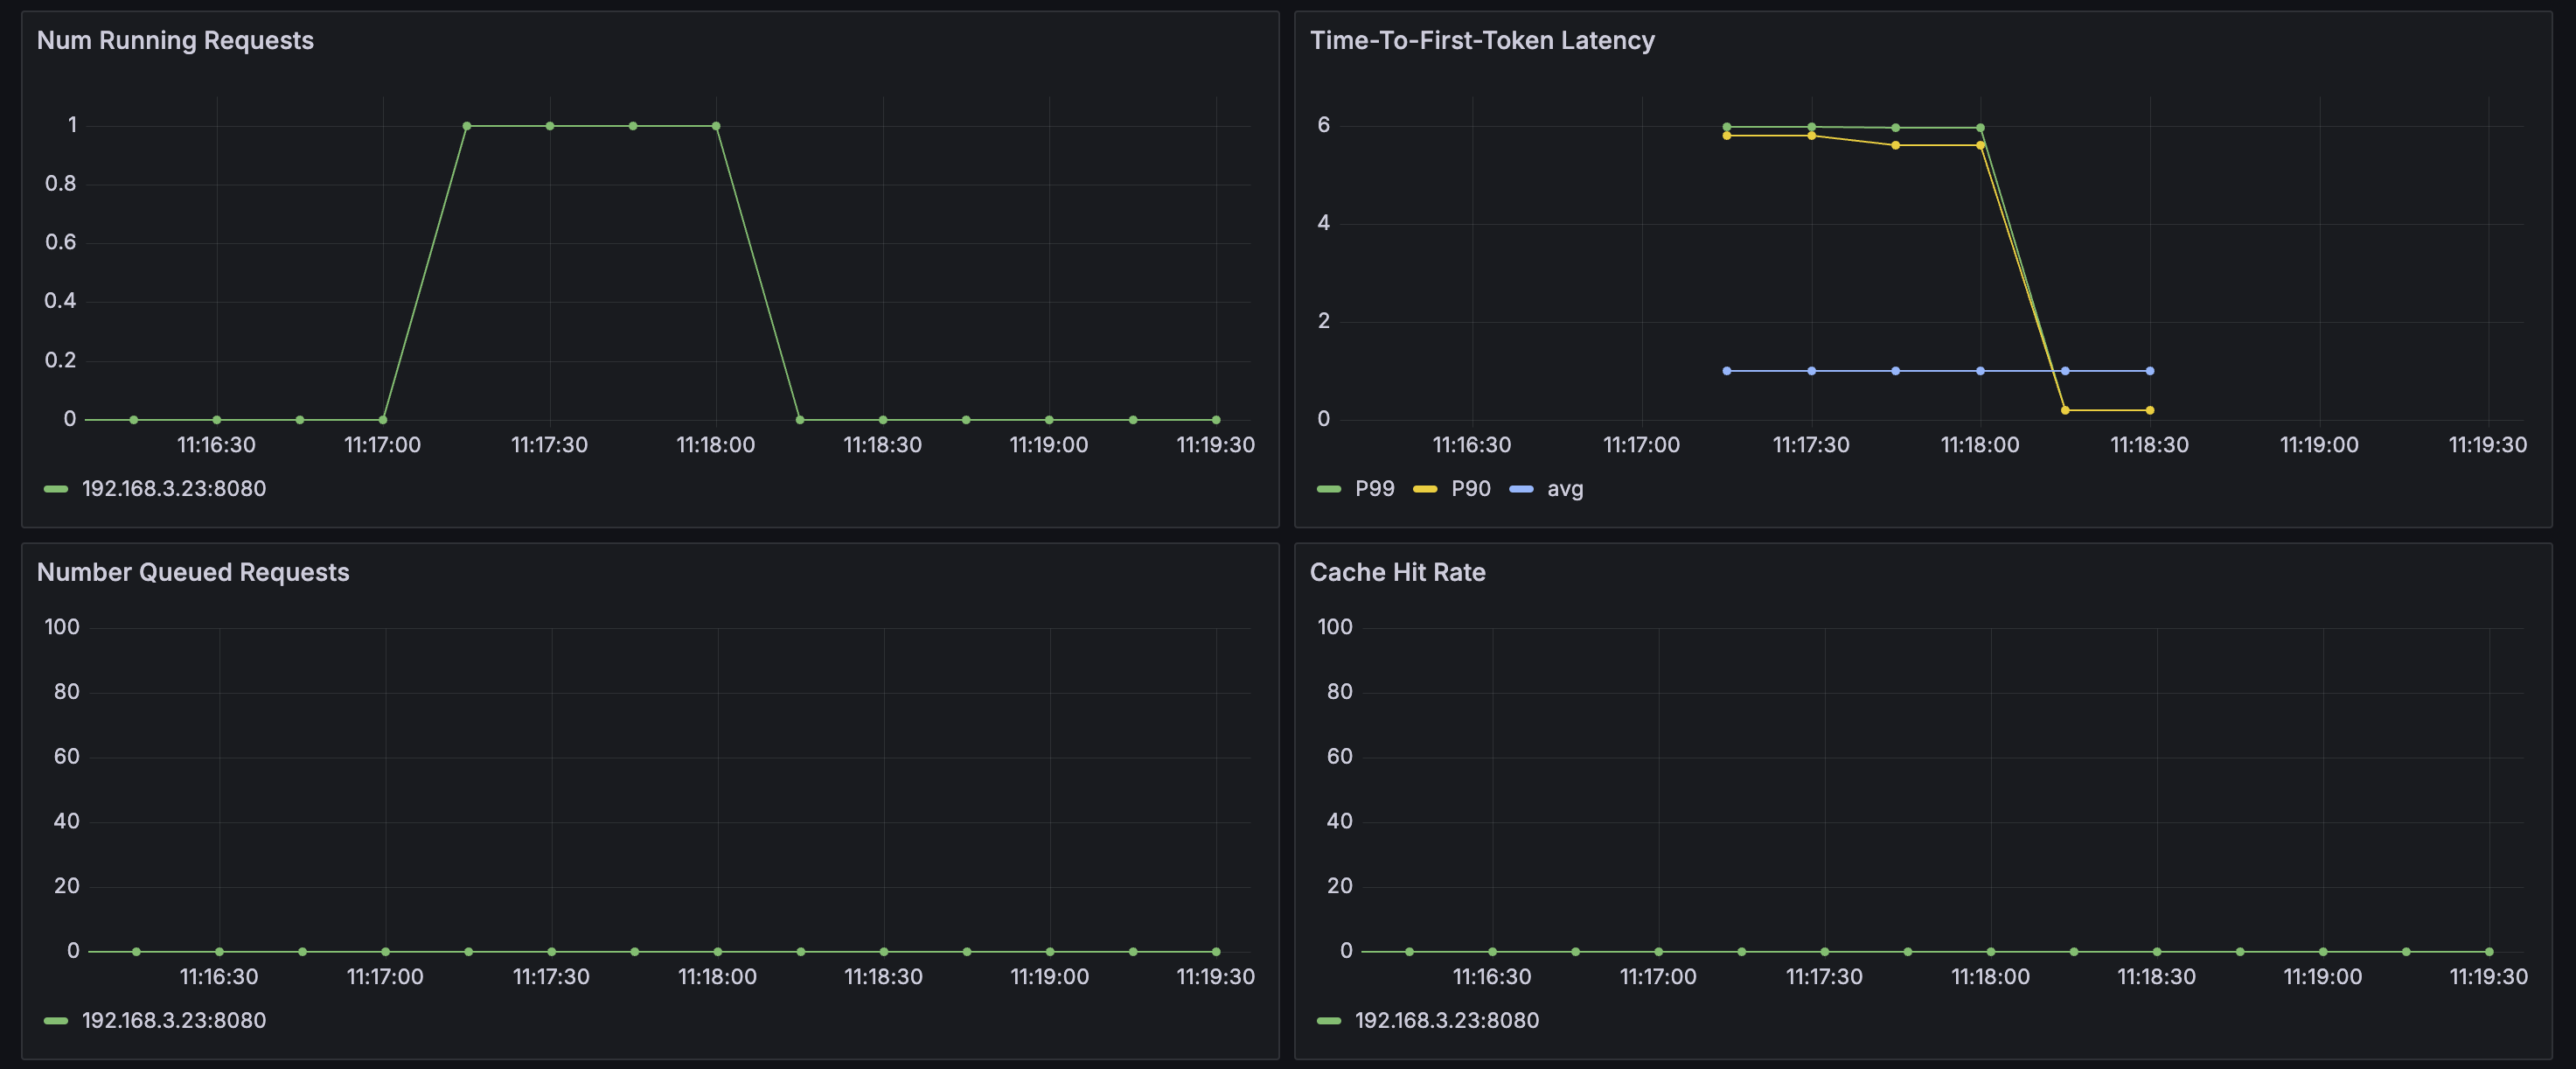Click the blue avg color swatch
This screenshot has width=2576, height=1069.
coord(1521,489)
